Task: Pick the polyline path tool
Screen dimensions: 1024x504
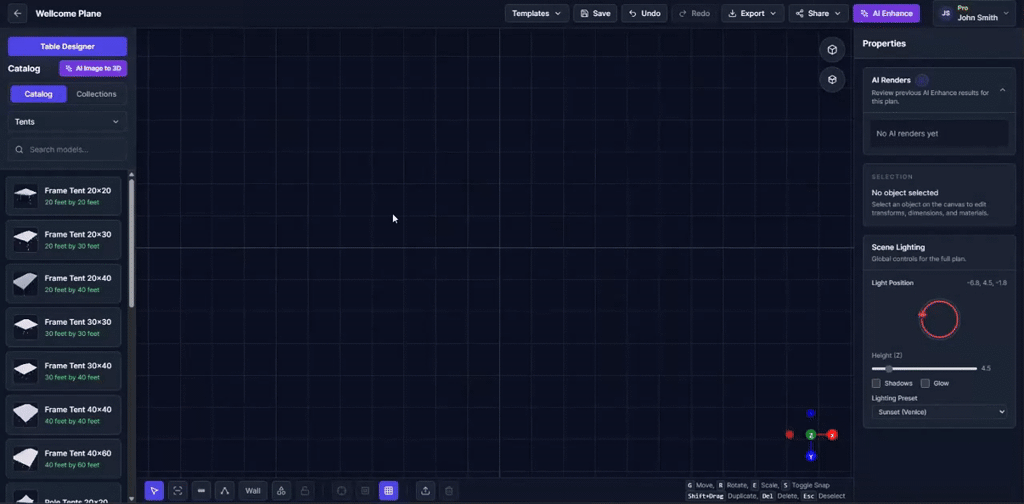Action: coord(225,491)
